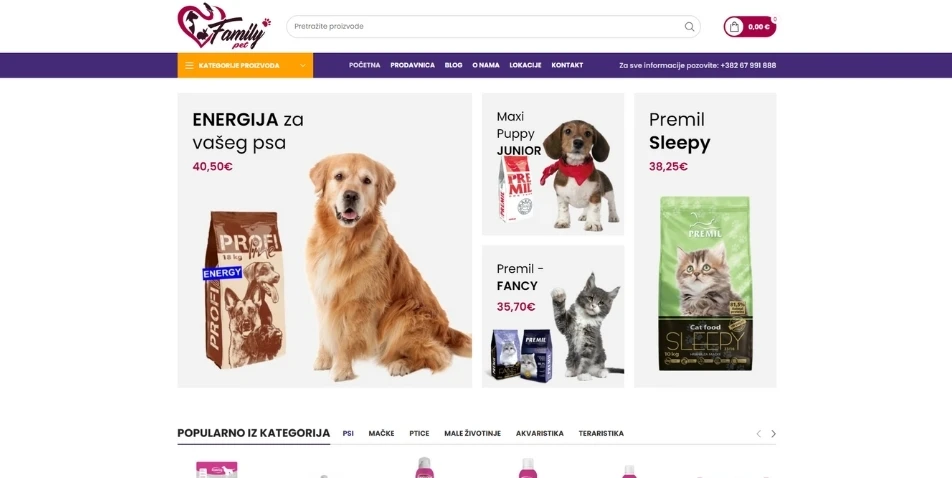Click the search magnifier icon
Viewport: 952px width, 478px height.
(x=689, y=27)
